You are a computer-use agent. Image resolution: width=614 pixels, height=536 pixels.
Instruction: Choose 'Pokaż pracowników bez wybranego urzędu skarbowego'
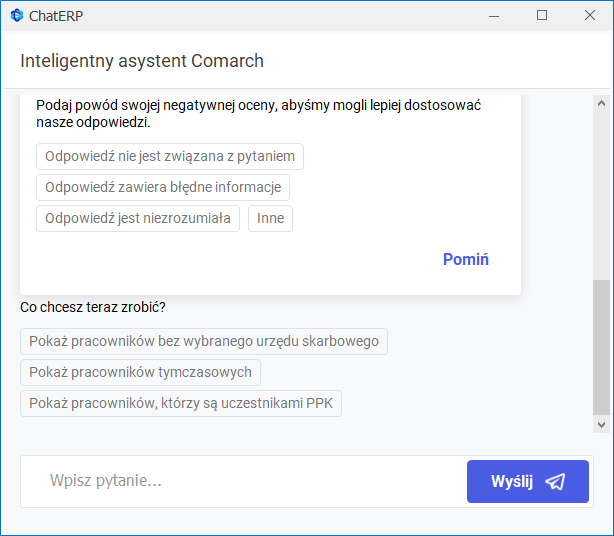point(204,341)
